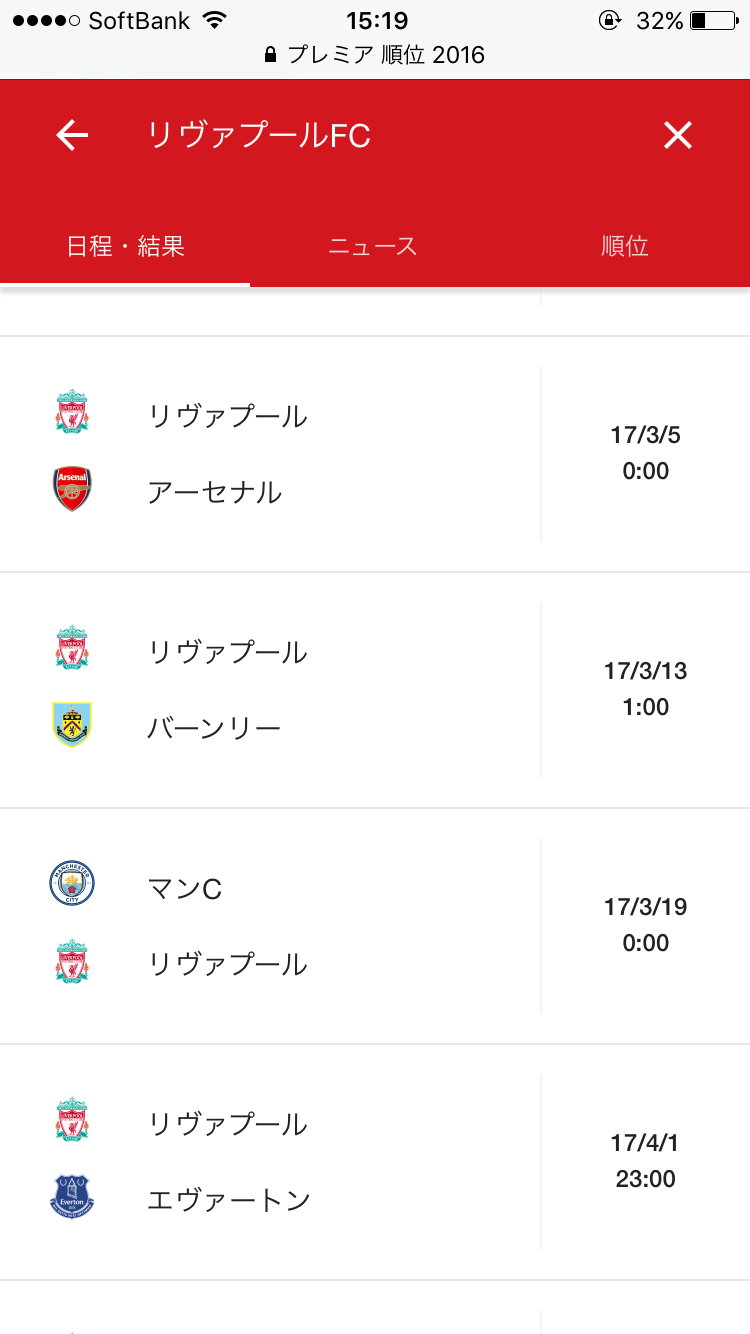Tap the プレミア 順位 2016 address bar
The width and height of the screenshot is (750, 1334).
(x=375, y=55)
